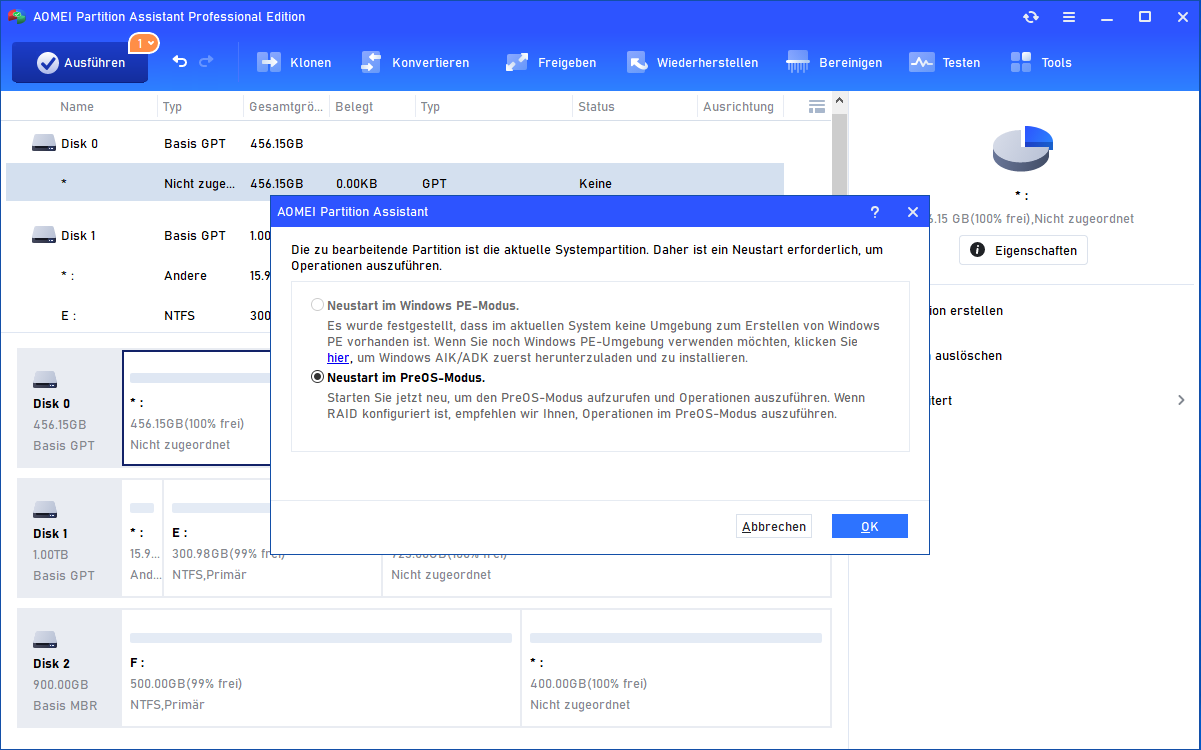Click the Belegt column header
Screen dimensions: 1201x750
[353, 106]
